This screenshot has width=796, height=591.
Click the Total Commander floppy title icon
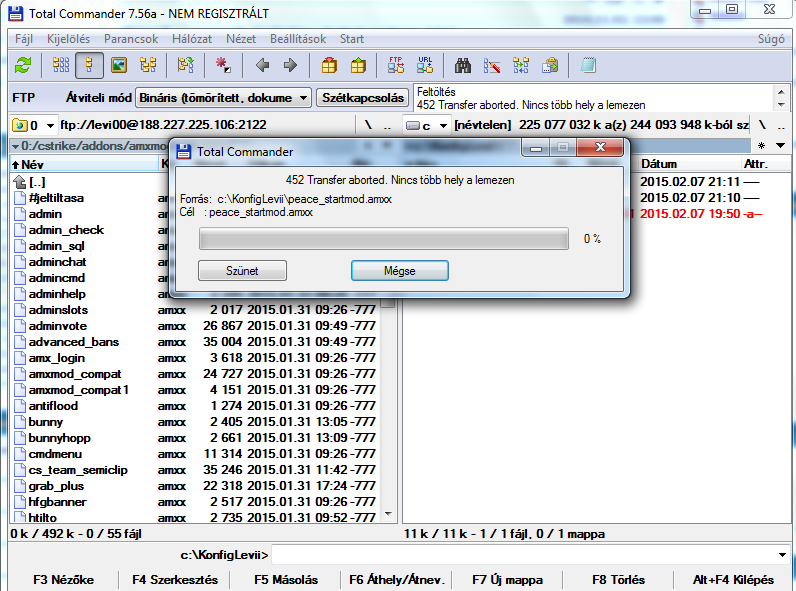click(15, 13)
